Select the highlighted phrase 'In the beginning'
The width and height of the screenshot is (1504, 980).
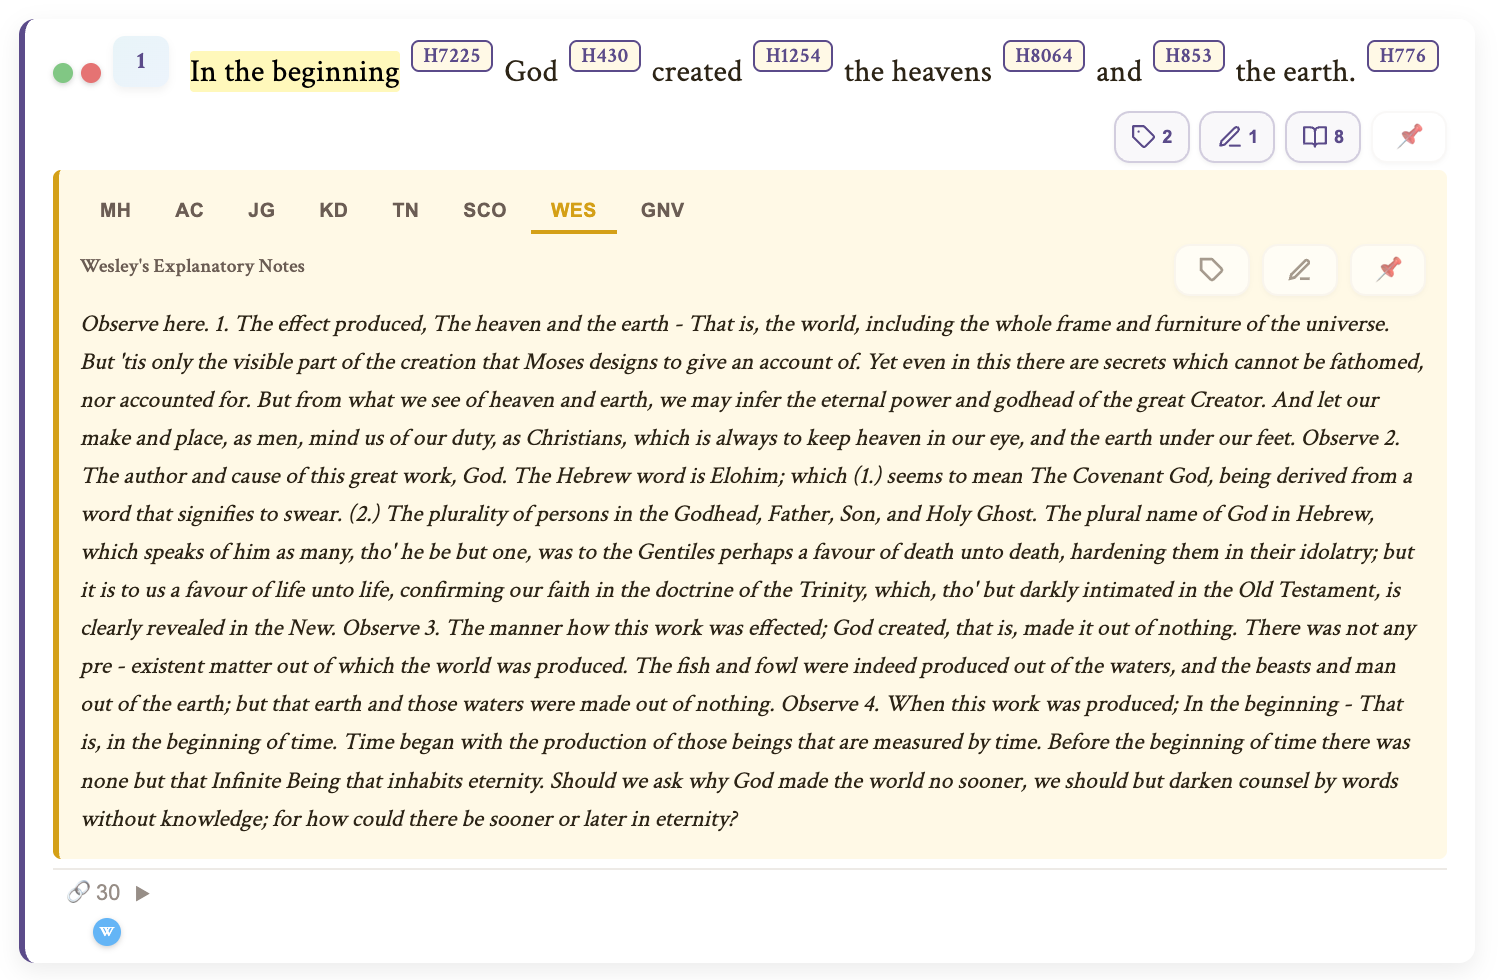point(294,71)
